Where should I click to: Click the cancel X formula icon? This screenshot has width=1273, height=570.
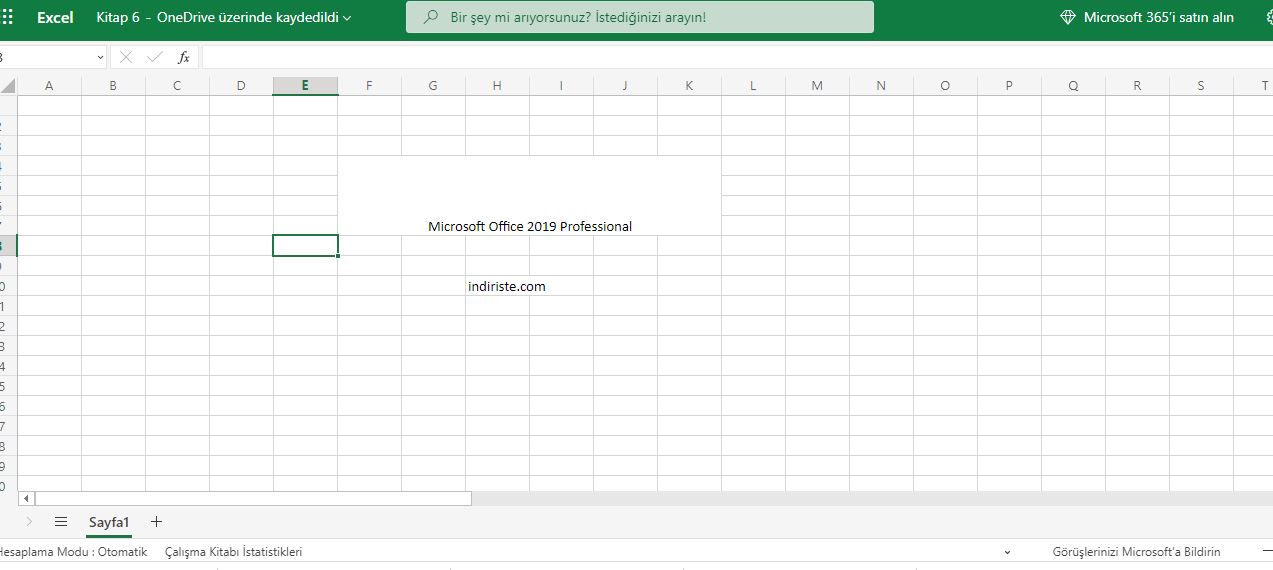click(x=126, y=57)
